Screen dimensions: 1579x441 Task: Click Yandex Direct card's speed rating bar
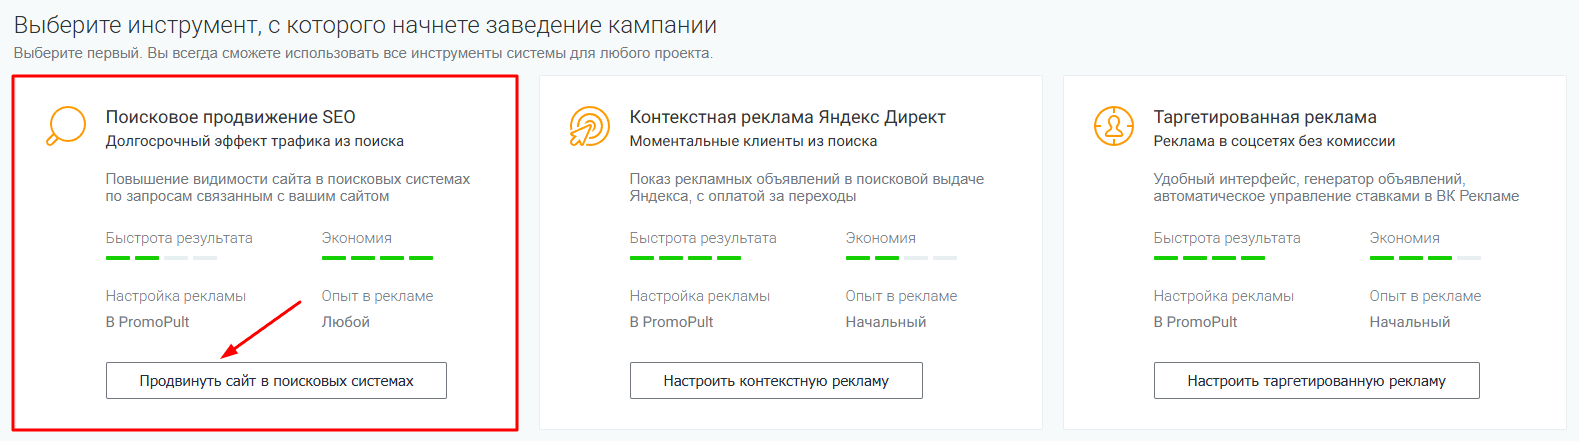[x=685, y=258]
